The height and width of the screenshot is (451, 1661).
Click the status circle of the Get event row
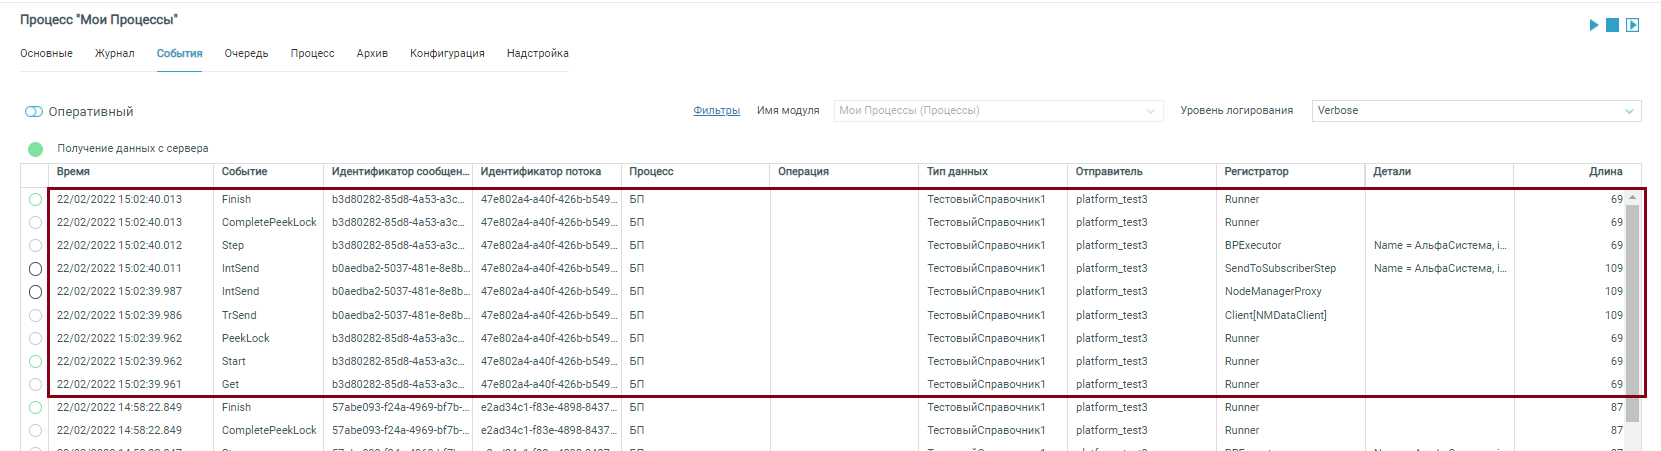click(36, 385)
